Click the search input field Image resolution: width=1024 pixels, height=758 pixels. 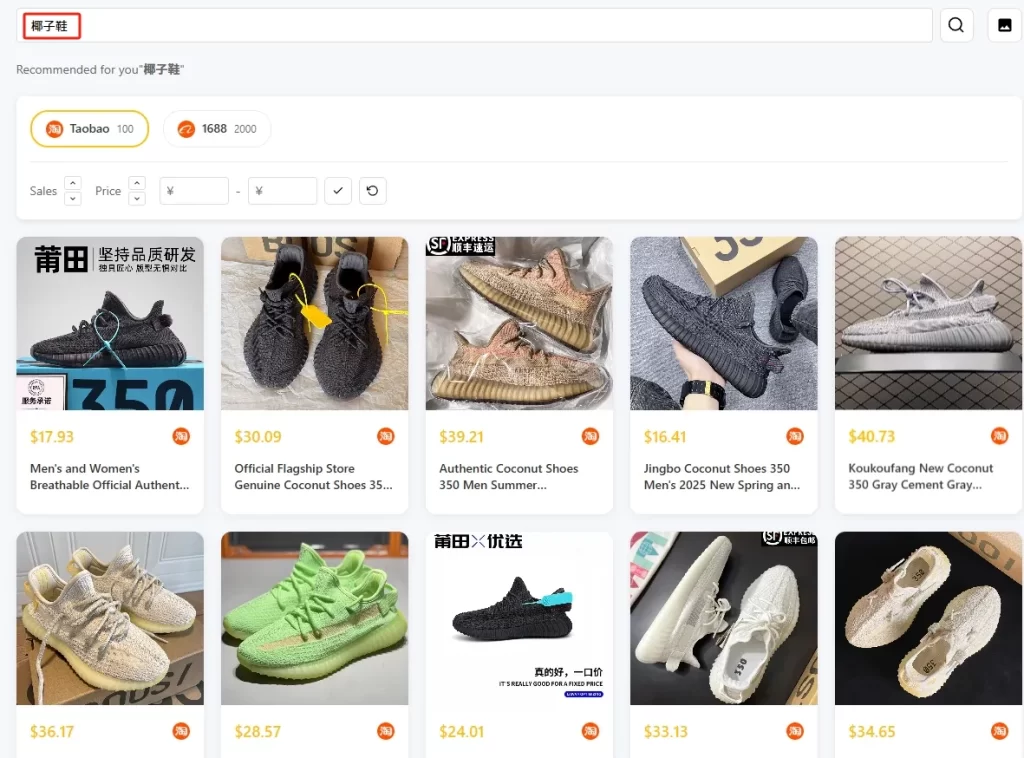click(474, 25)
